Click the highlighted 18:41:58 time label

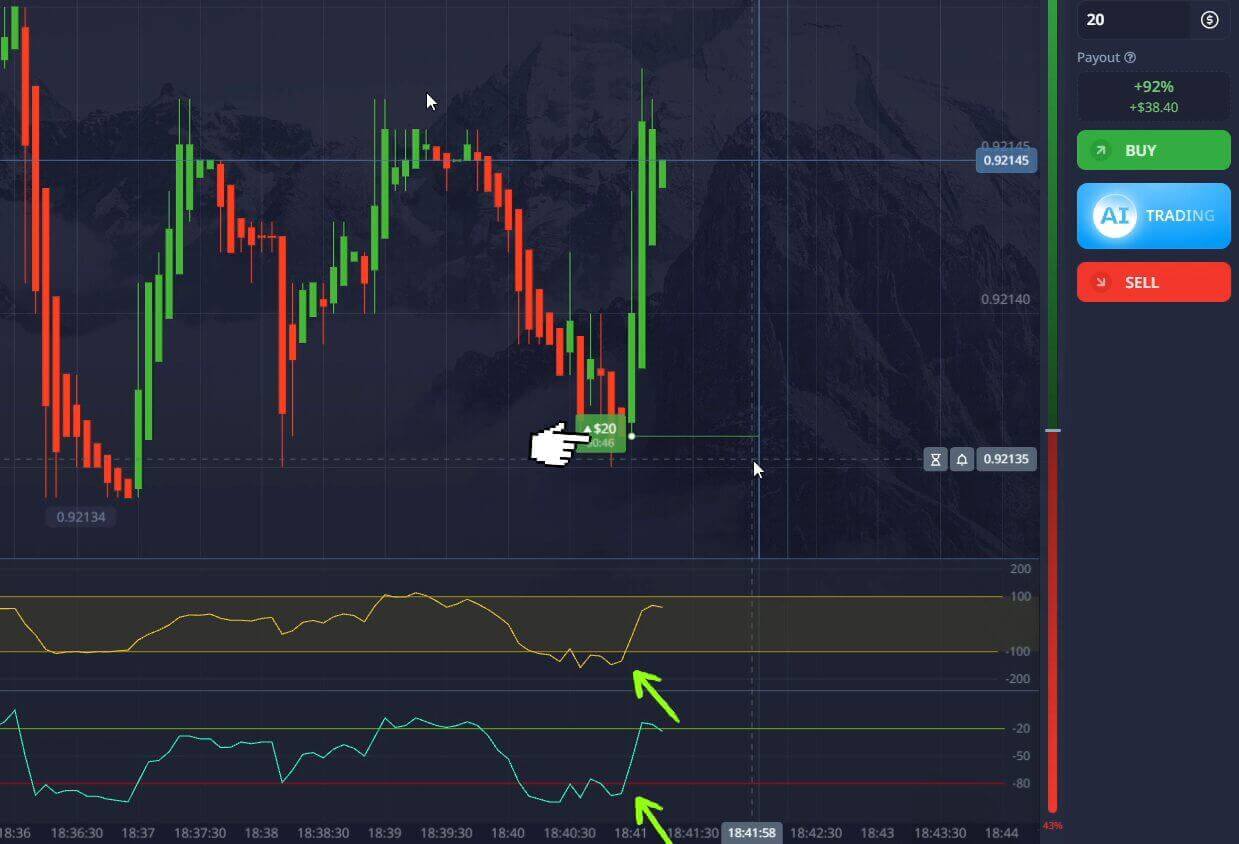tap(753, 832)
